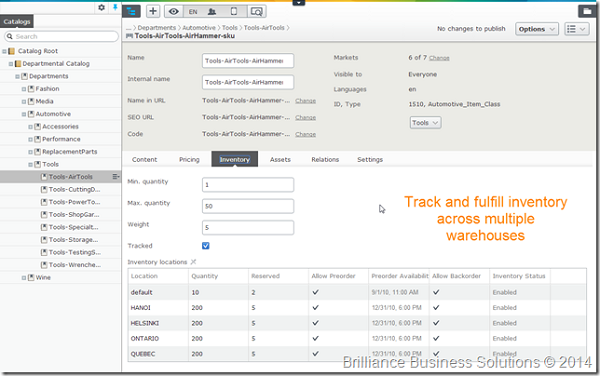Uncheck the Tracked checkbox
The height and width of the screenshot is (376, 600).
pos(205,246)
